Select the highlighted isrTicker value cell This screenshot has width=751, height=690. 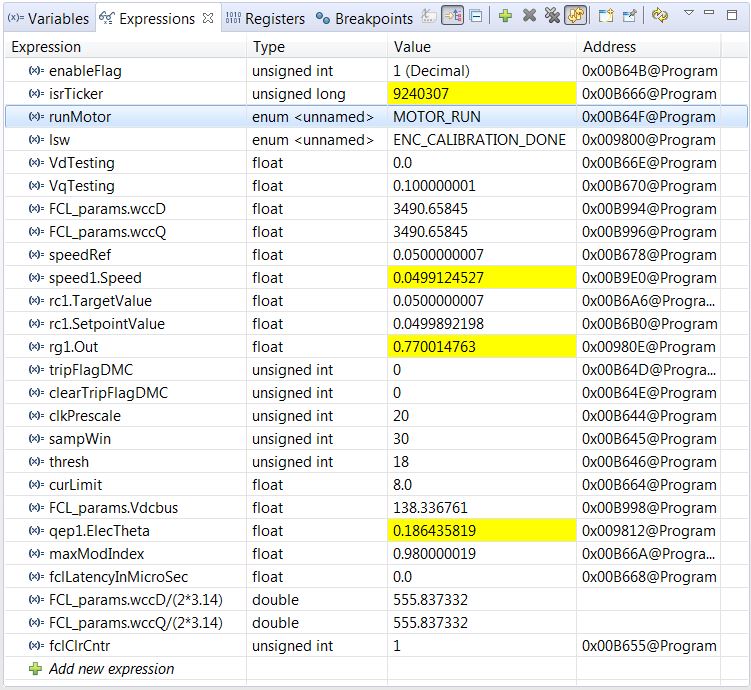pos(481,94)
